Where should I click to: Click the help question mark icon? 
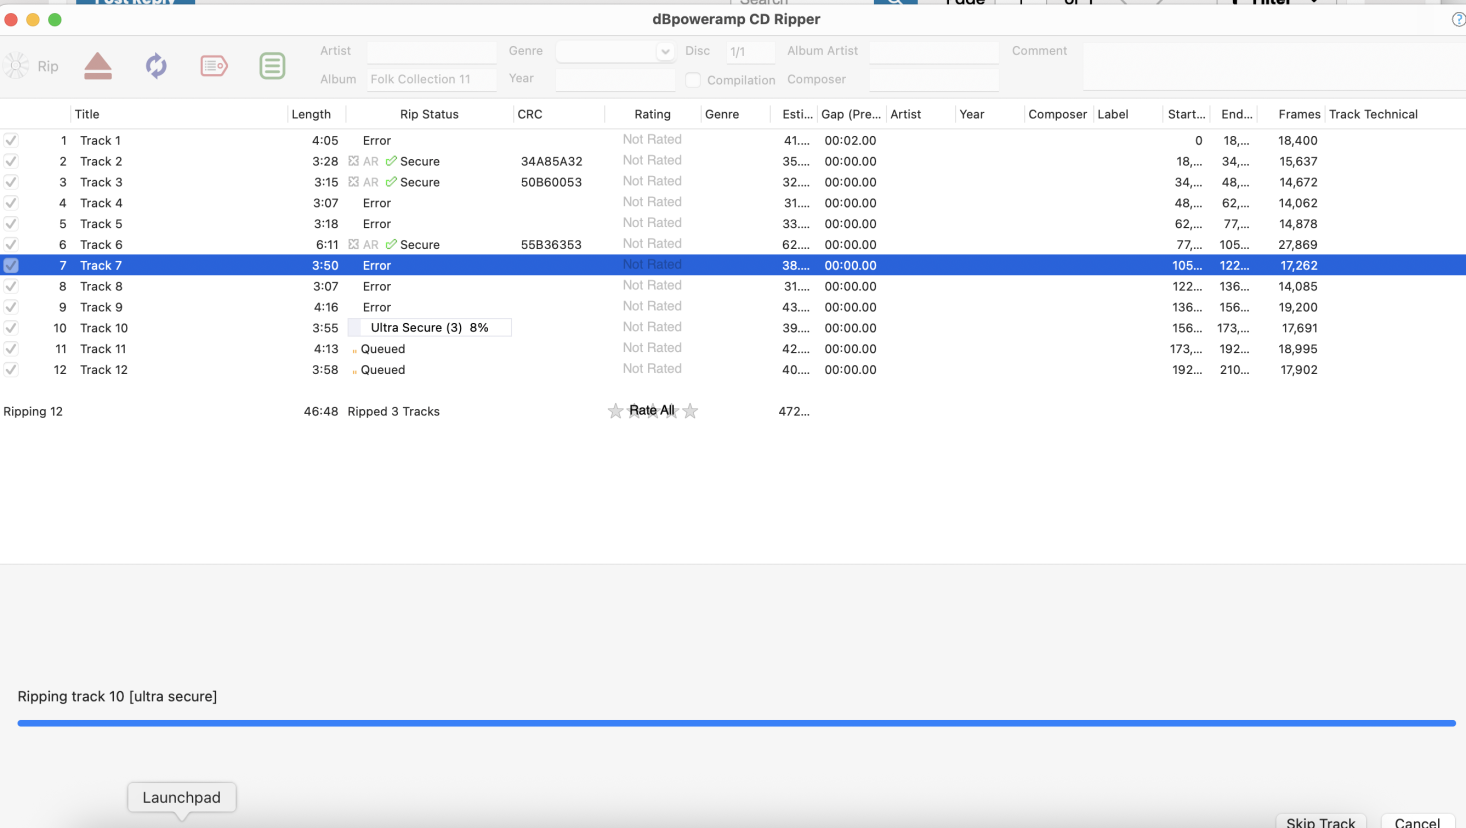[x=1458, y=19]
